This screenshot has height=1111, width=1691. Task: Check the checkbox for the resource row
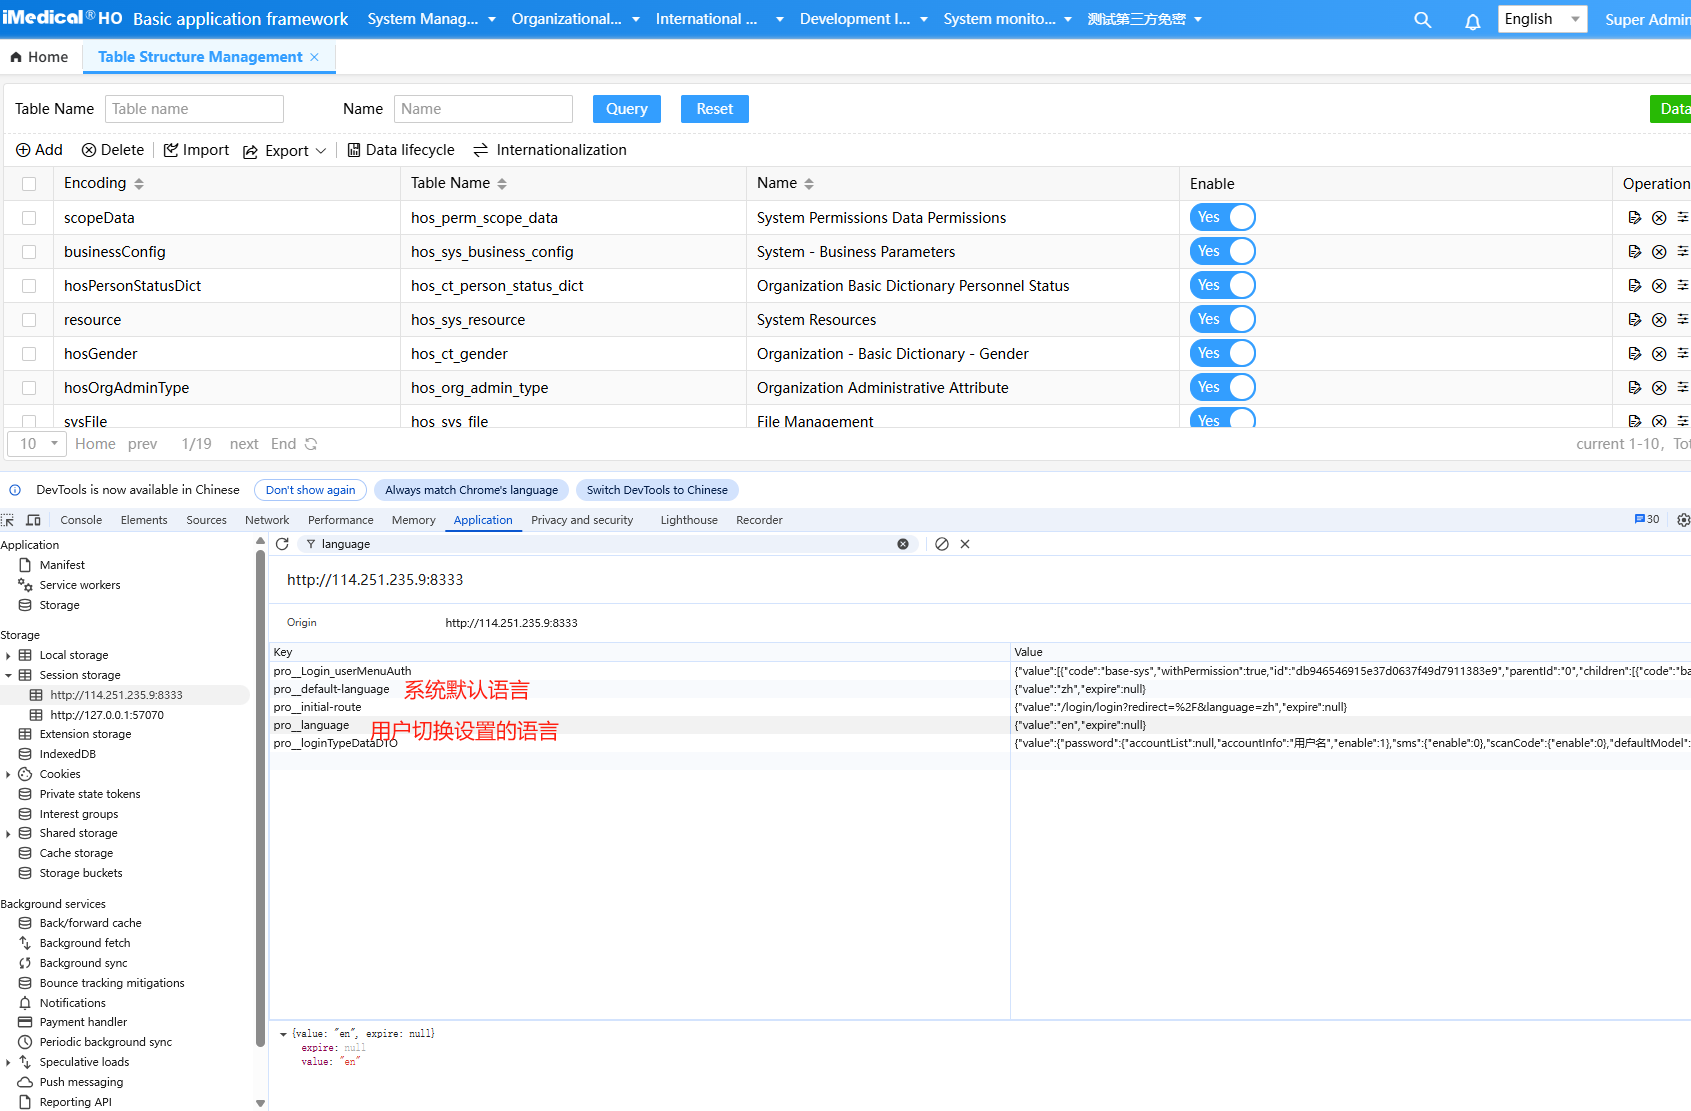(x=29, y=320)
